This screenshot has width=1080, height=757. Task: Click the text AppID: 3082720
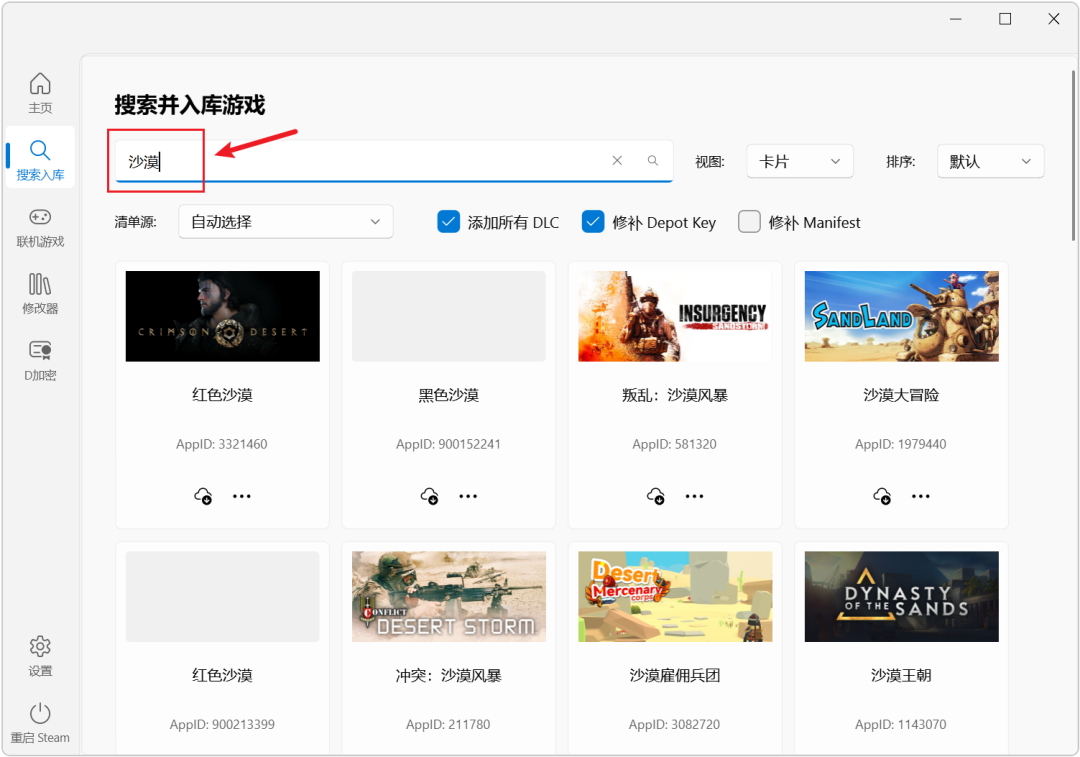coord(674,725)
